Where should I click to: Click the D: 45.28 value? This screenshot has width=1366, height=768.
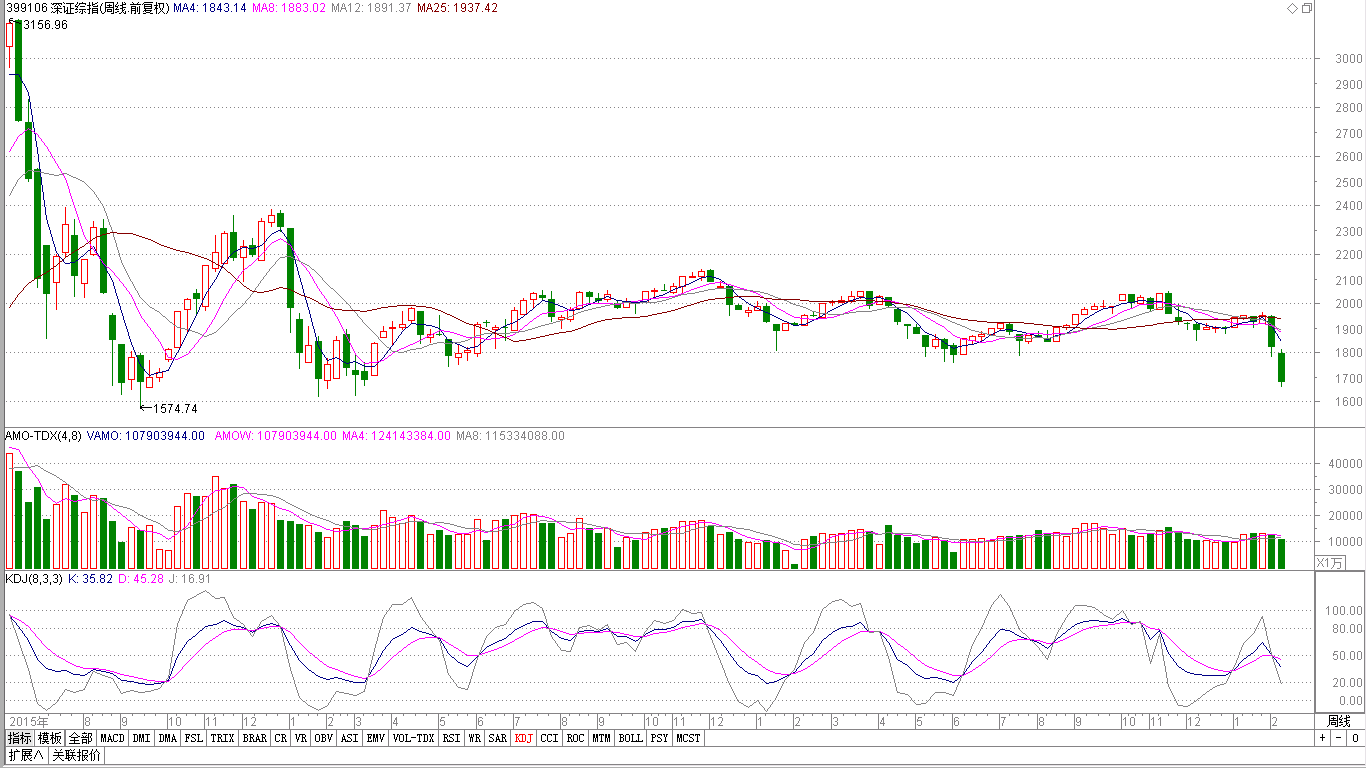click(141, 579)
